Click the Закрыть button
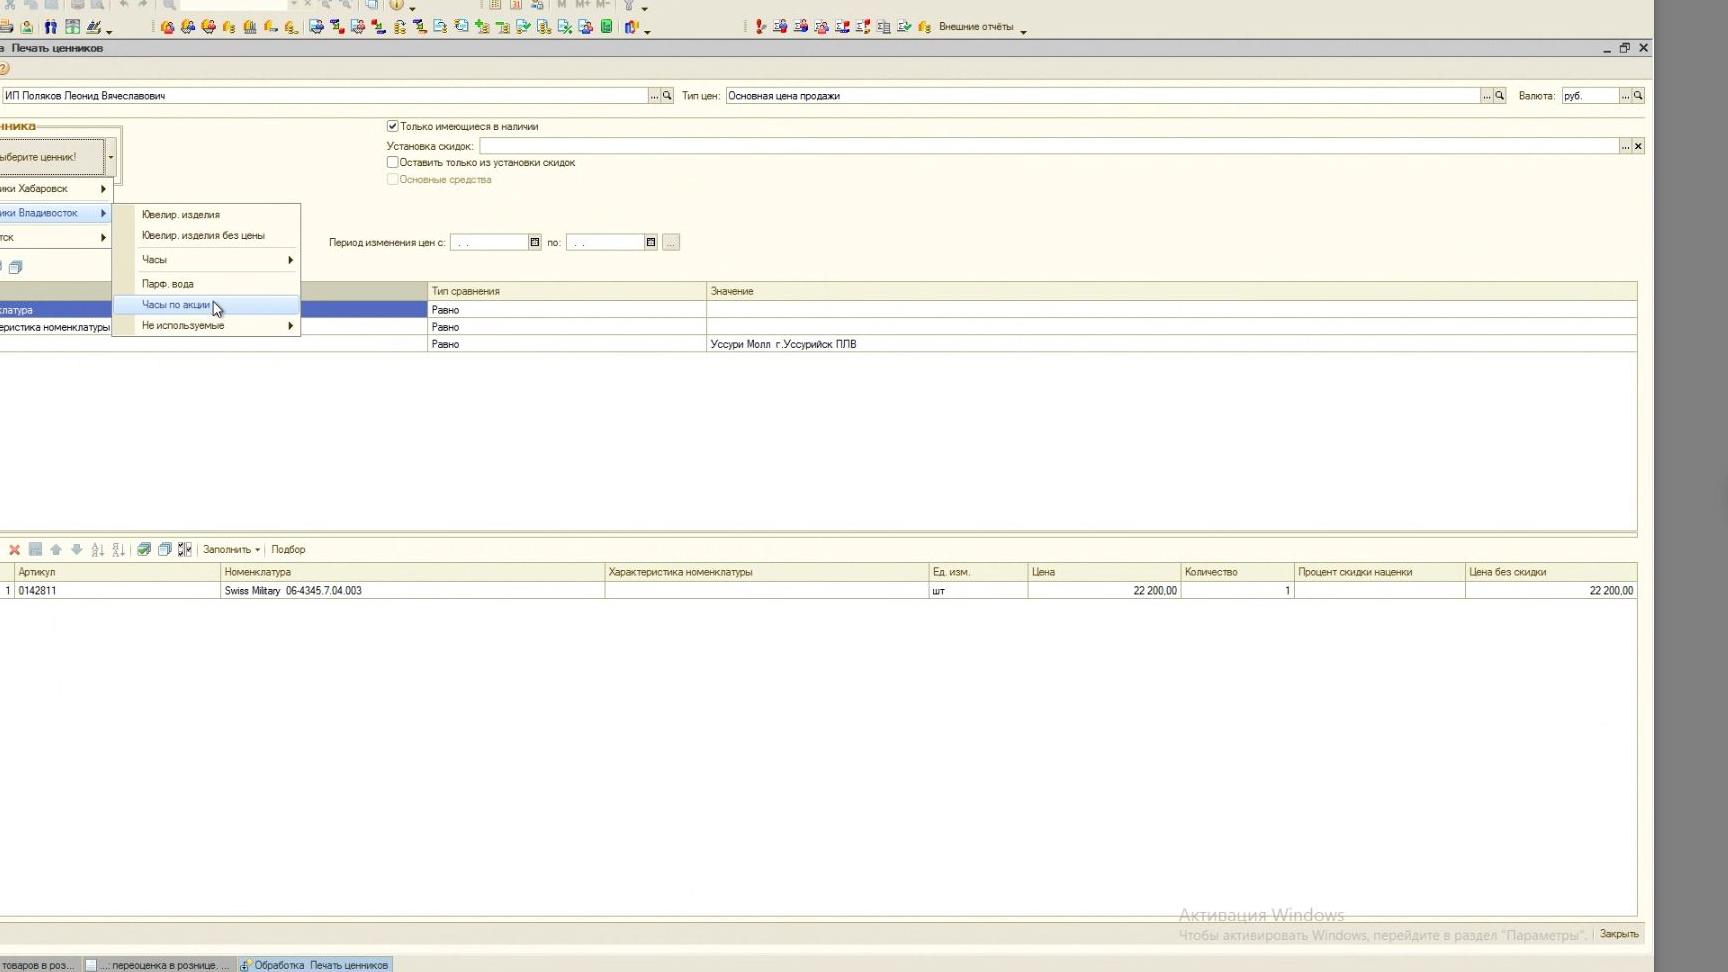1728x972 pixels. 1618,934
